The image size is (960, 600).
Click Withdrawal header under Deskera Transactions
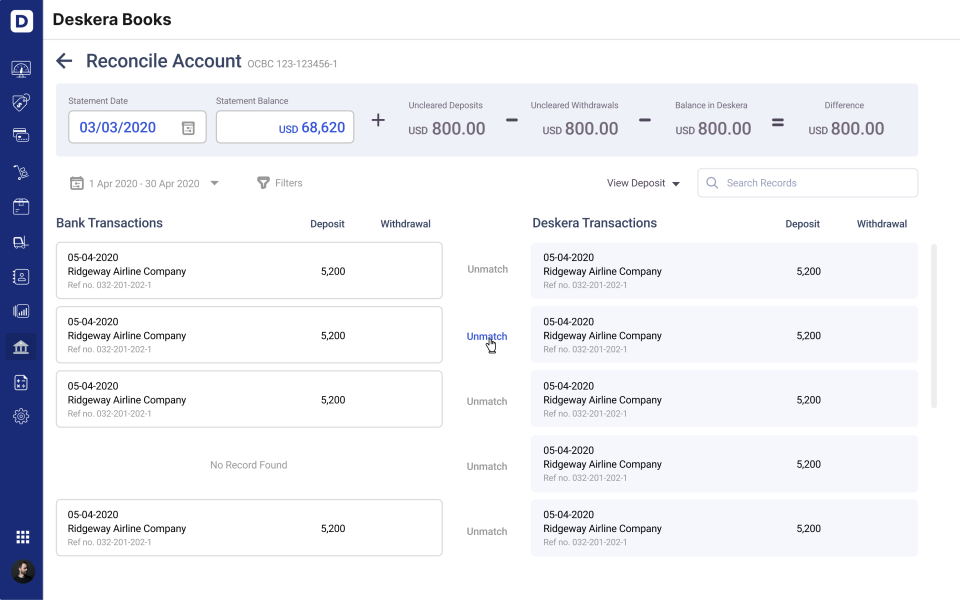pyautogui.click(x=882, y=224)
